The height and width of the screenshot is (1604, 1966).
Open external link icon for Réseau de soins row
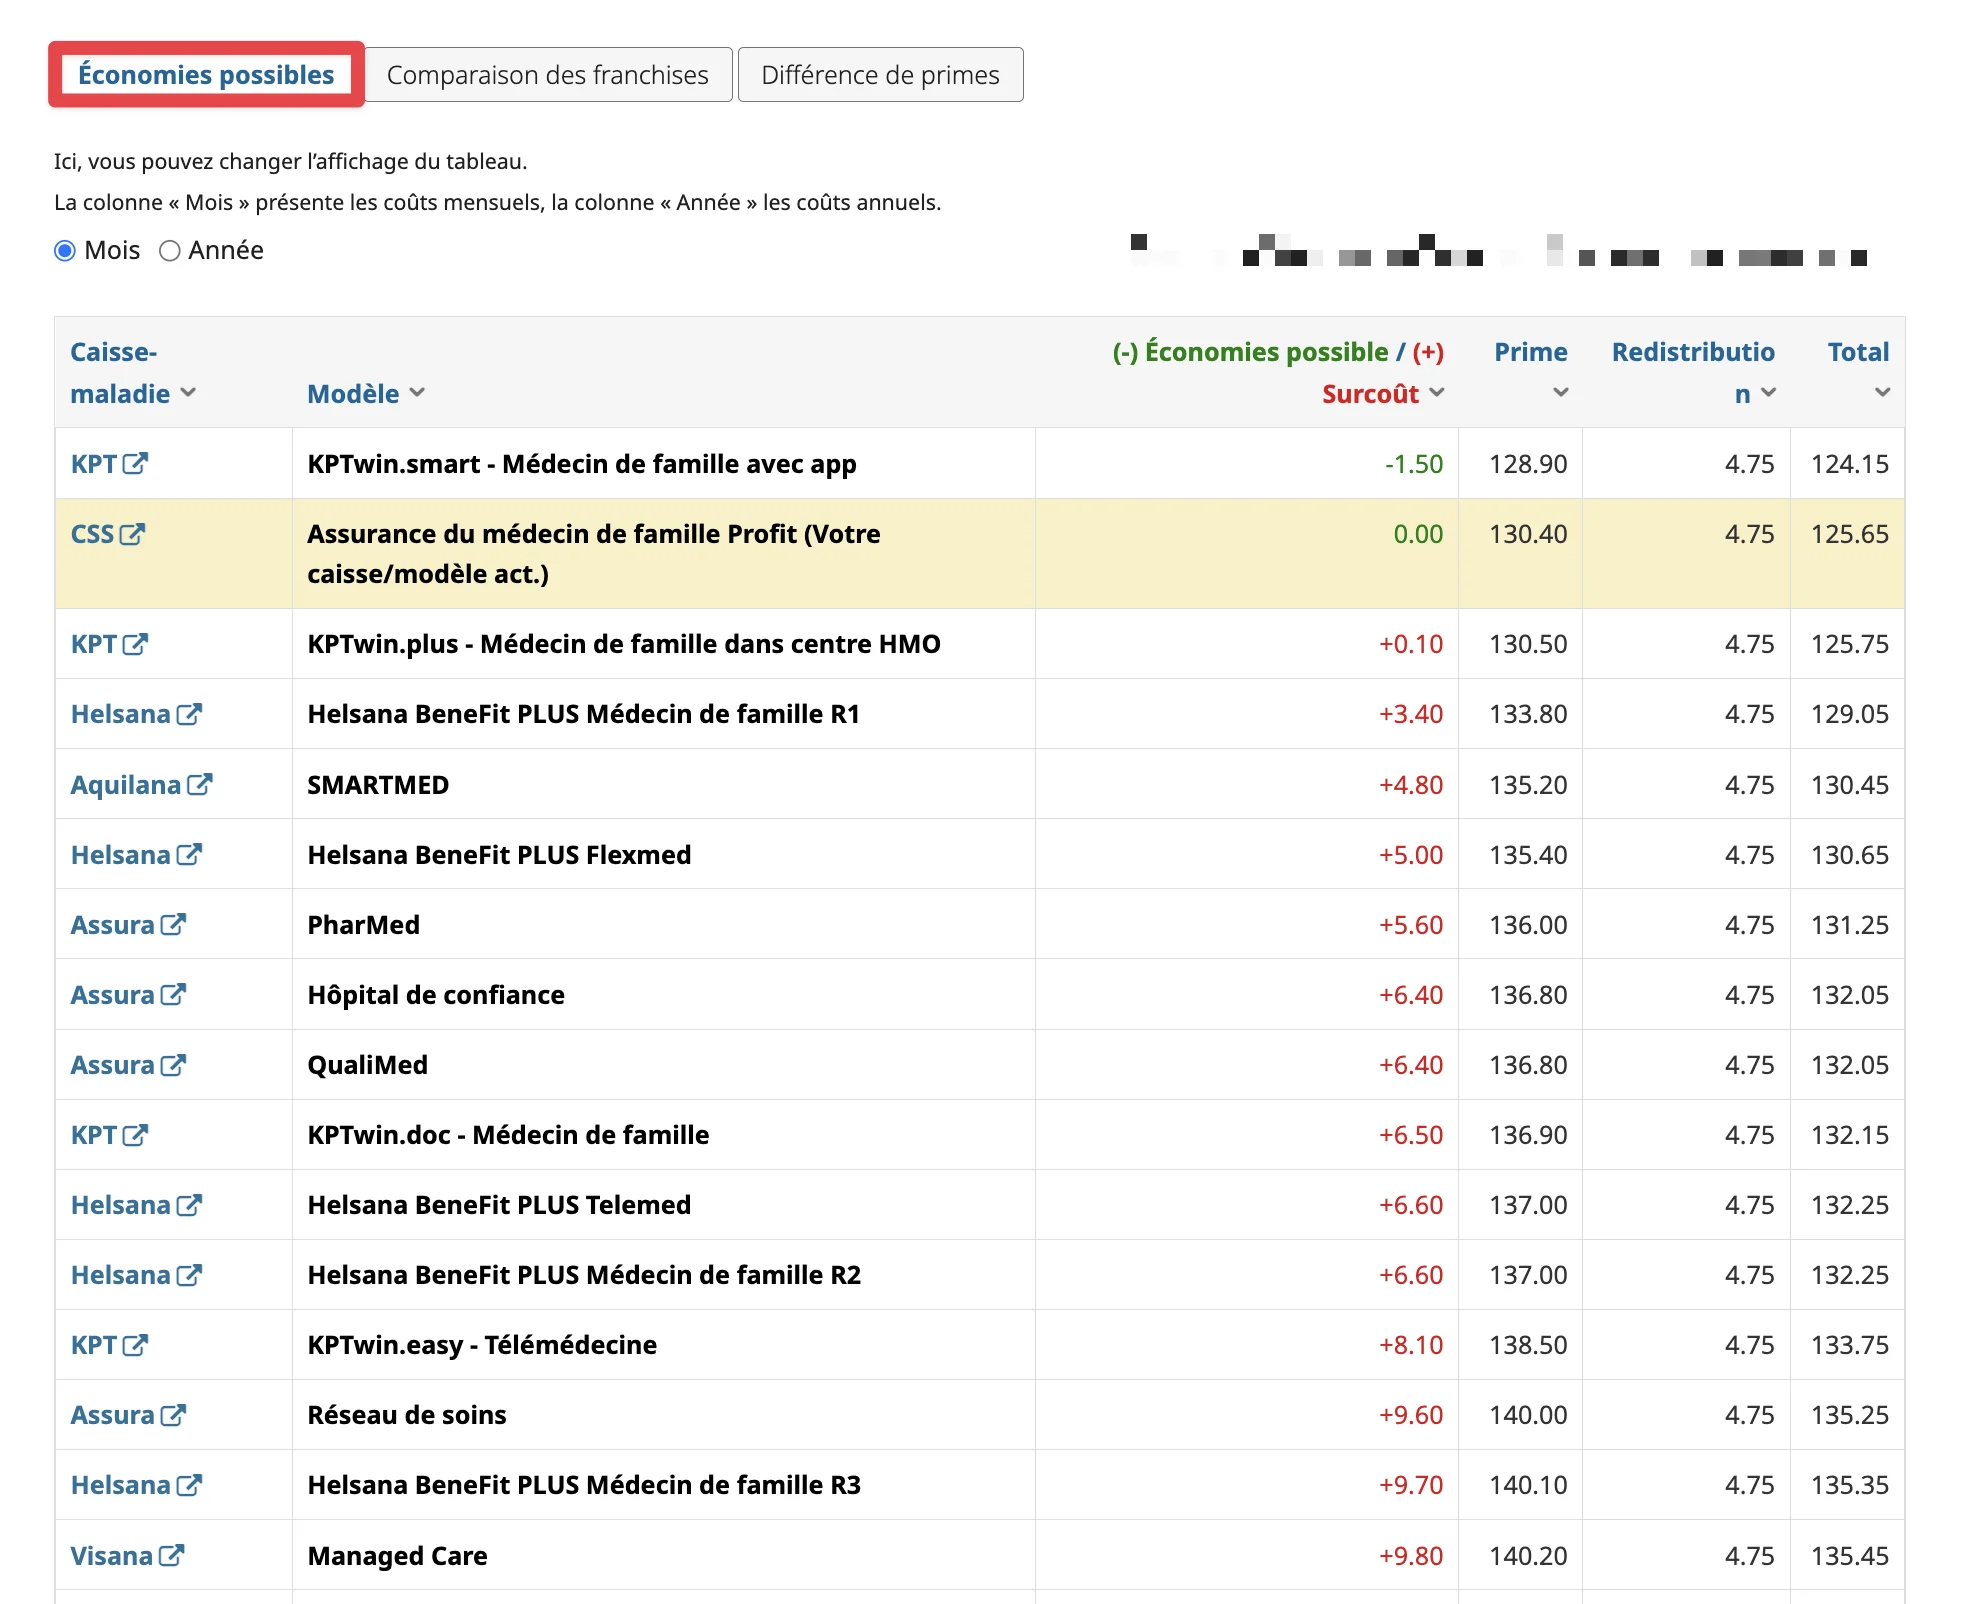(173, 1415)
